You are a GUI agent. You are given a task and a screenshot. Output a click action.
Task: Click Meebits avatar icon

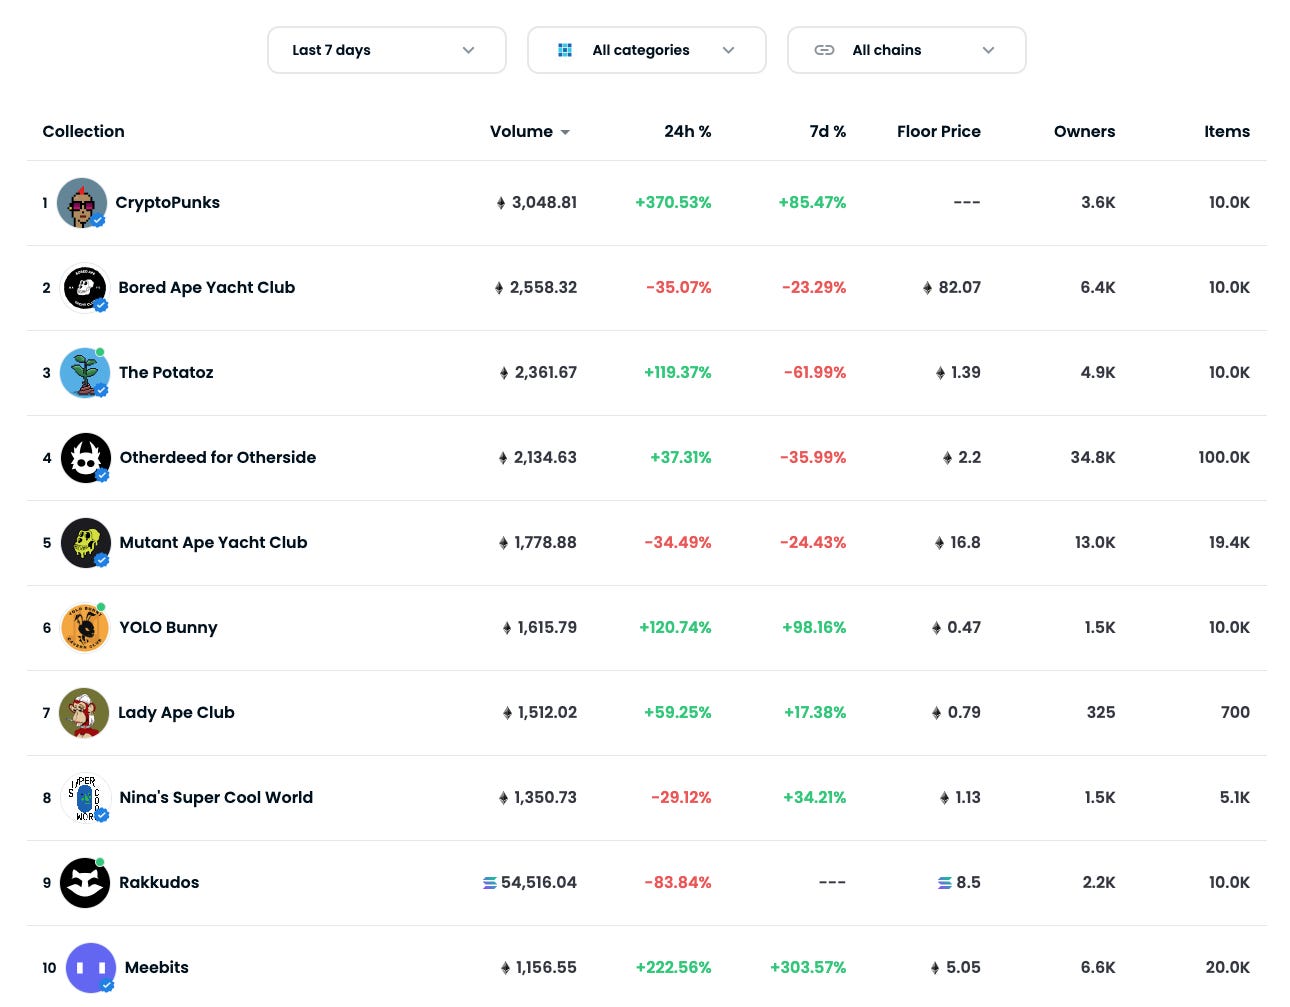click(91, 968)
